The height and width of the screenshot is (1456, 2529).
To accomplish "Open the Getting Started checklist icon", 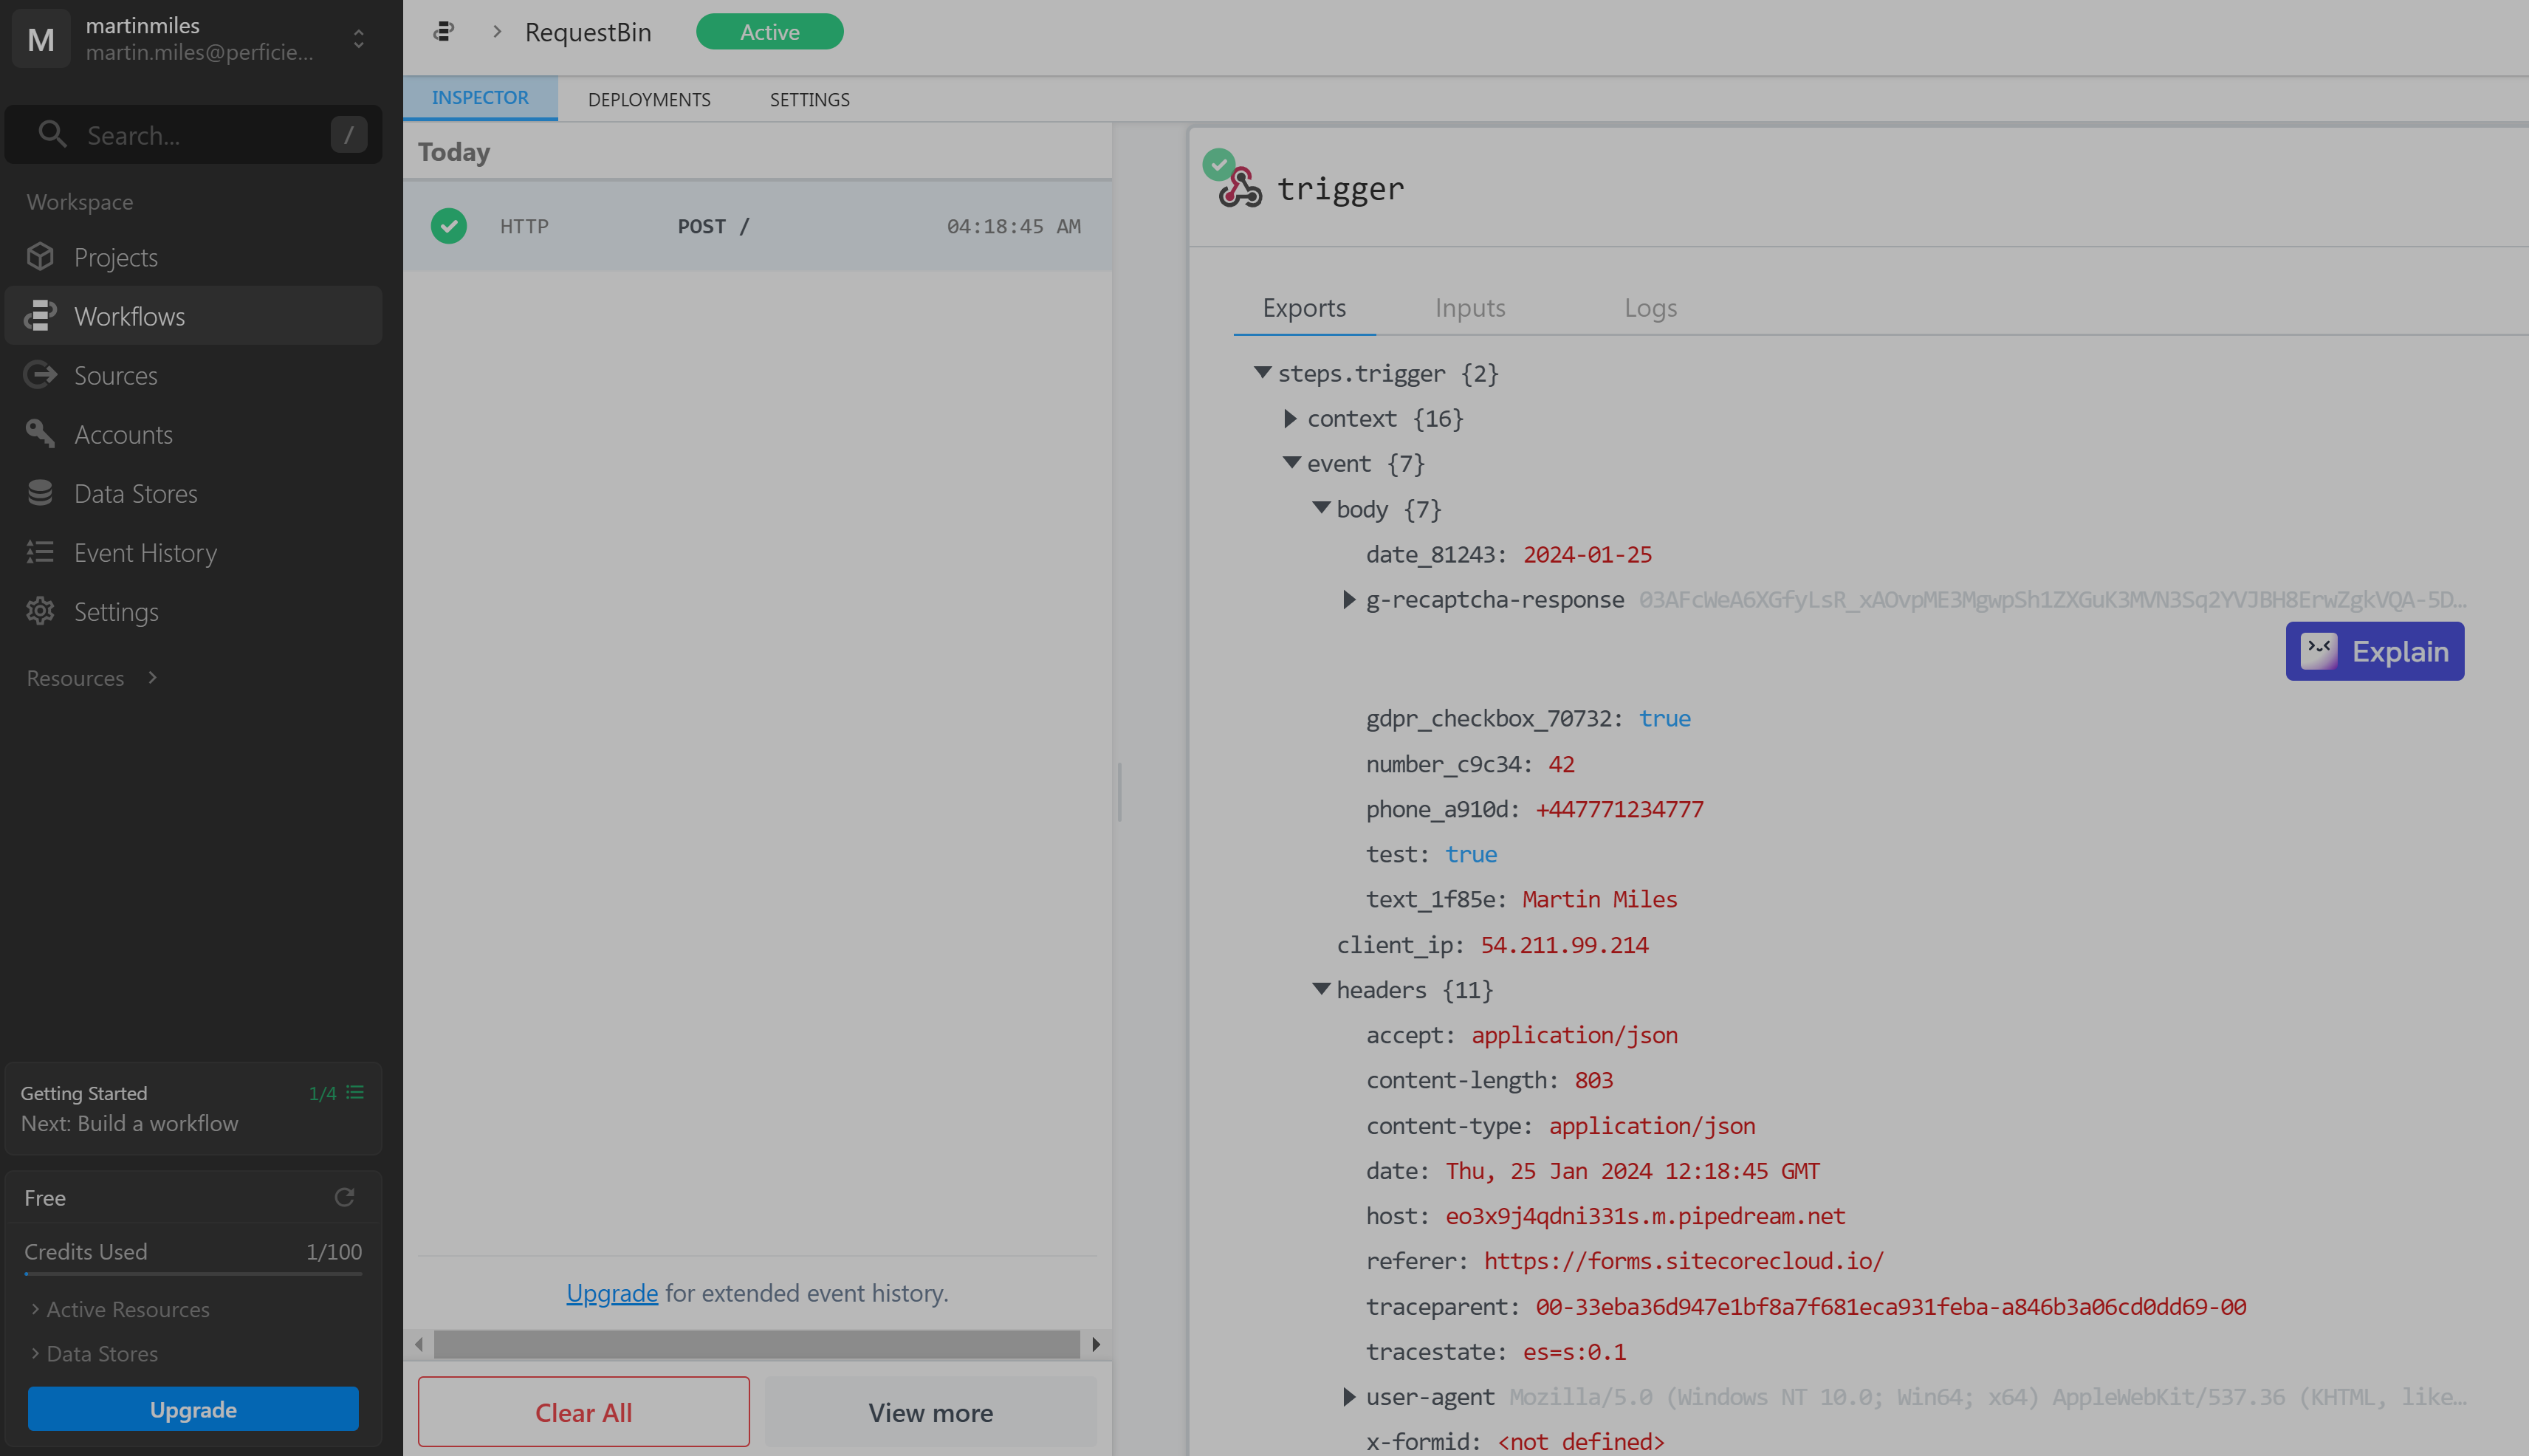I will coord(355,1093).
